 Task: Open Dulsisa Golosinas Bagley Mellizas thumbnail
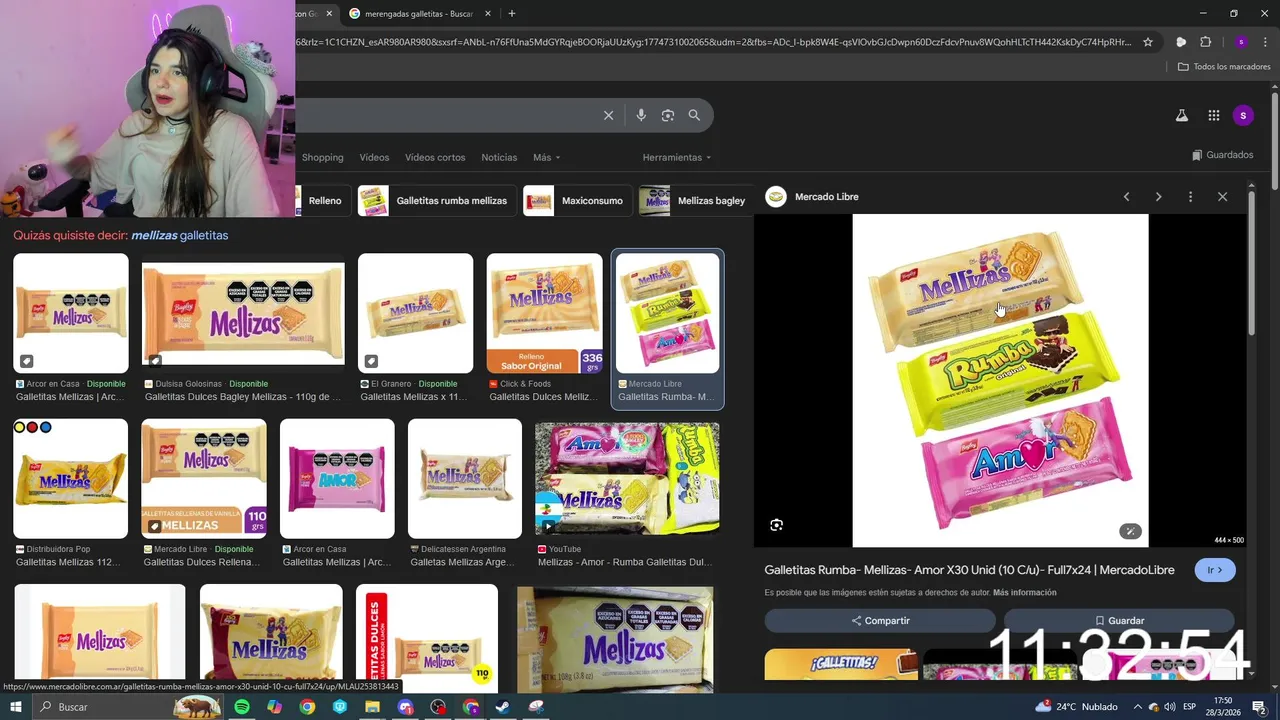(243, 314)
